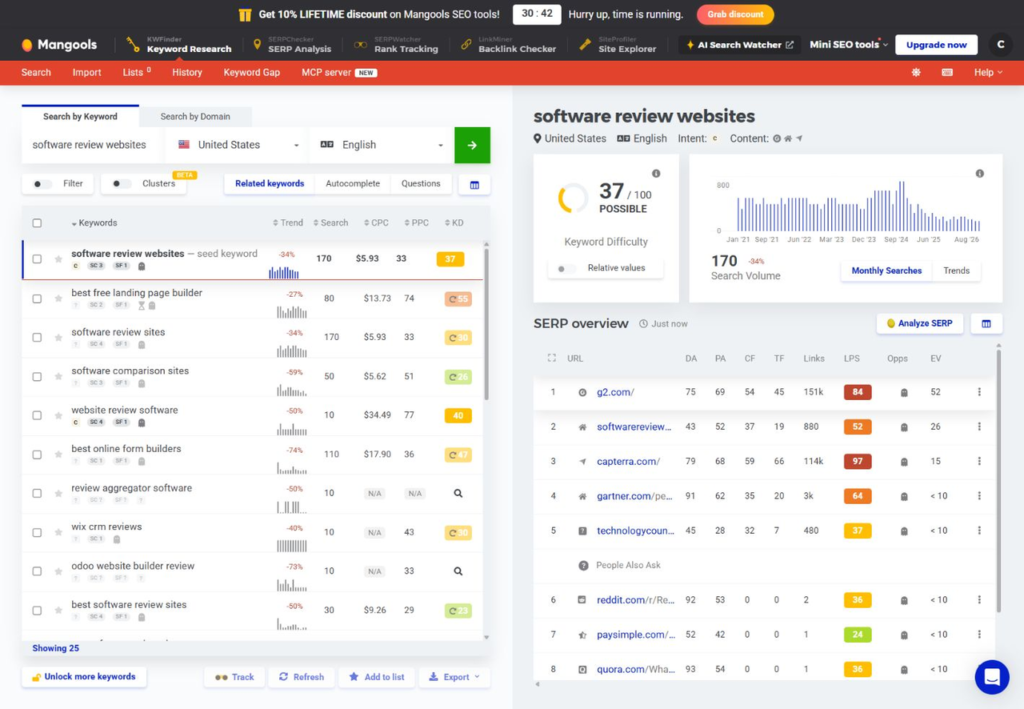The image size is (1024, 709).
Task: Open the g2.com/ result link
Action: 615,392
